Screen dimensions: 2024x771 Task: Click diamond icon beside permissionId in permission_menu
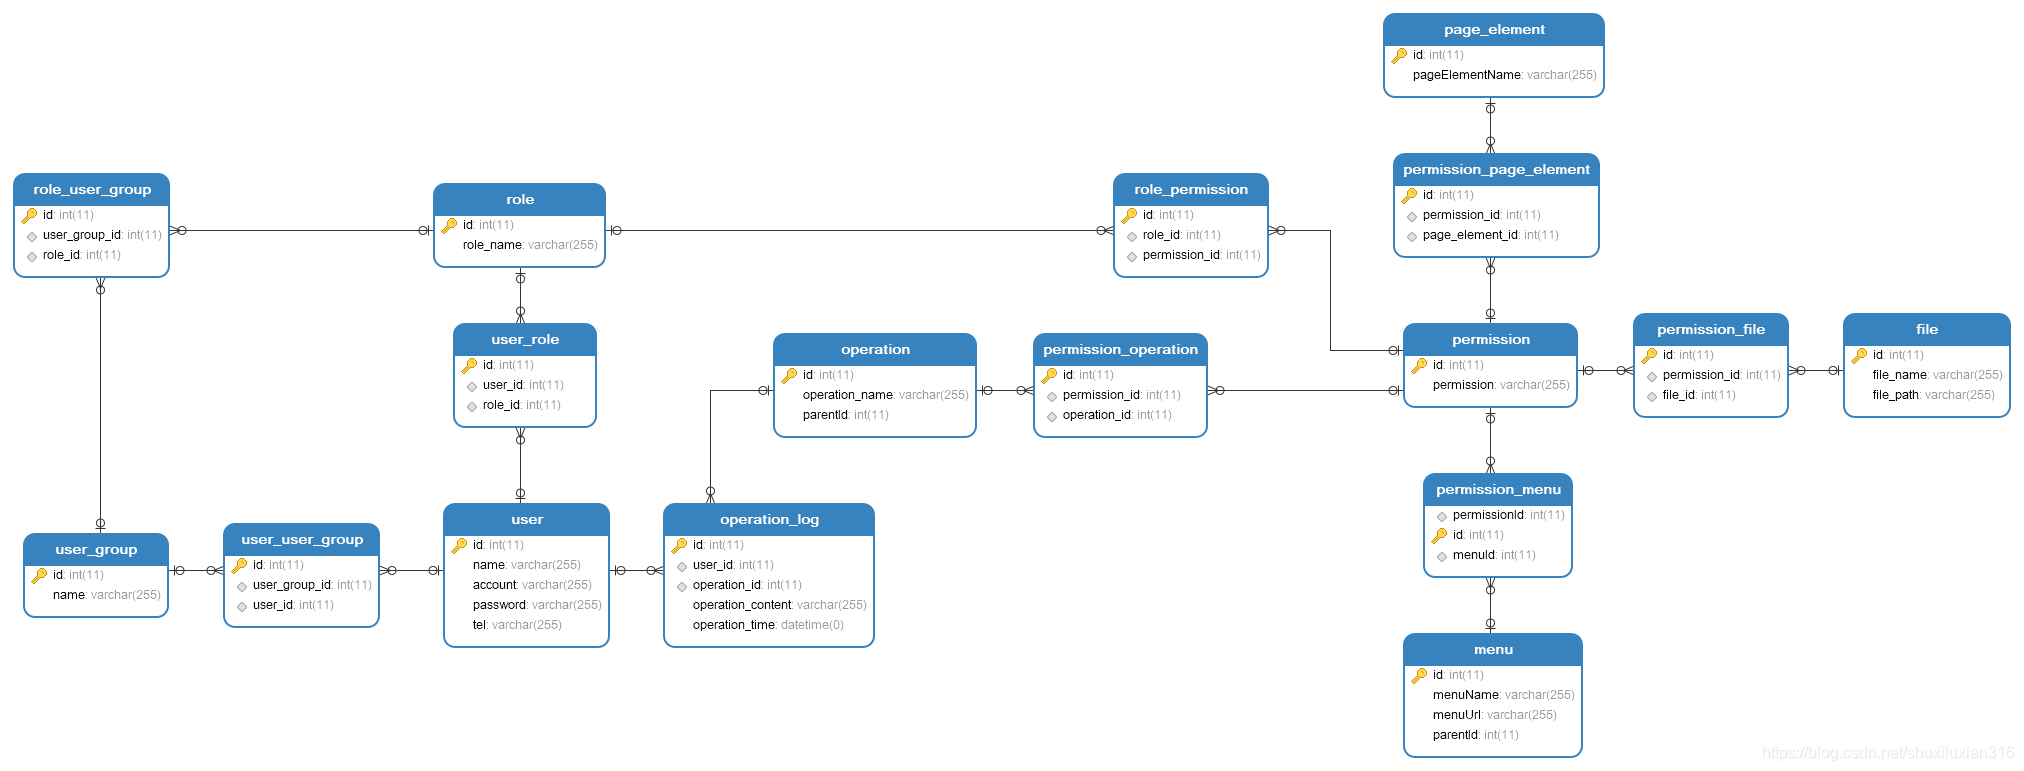(1442, 516)
